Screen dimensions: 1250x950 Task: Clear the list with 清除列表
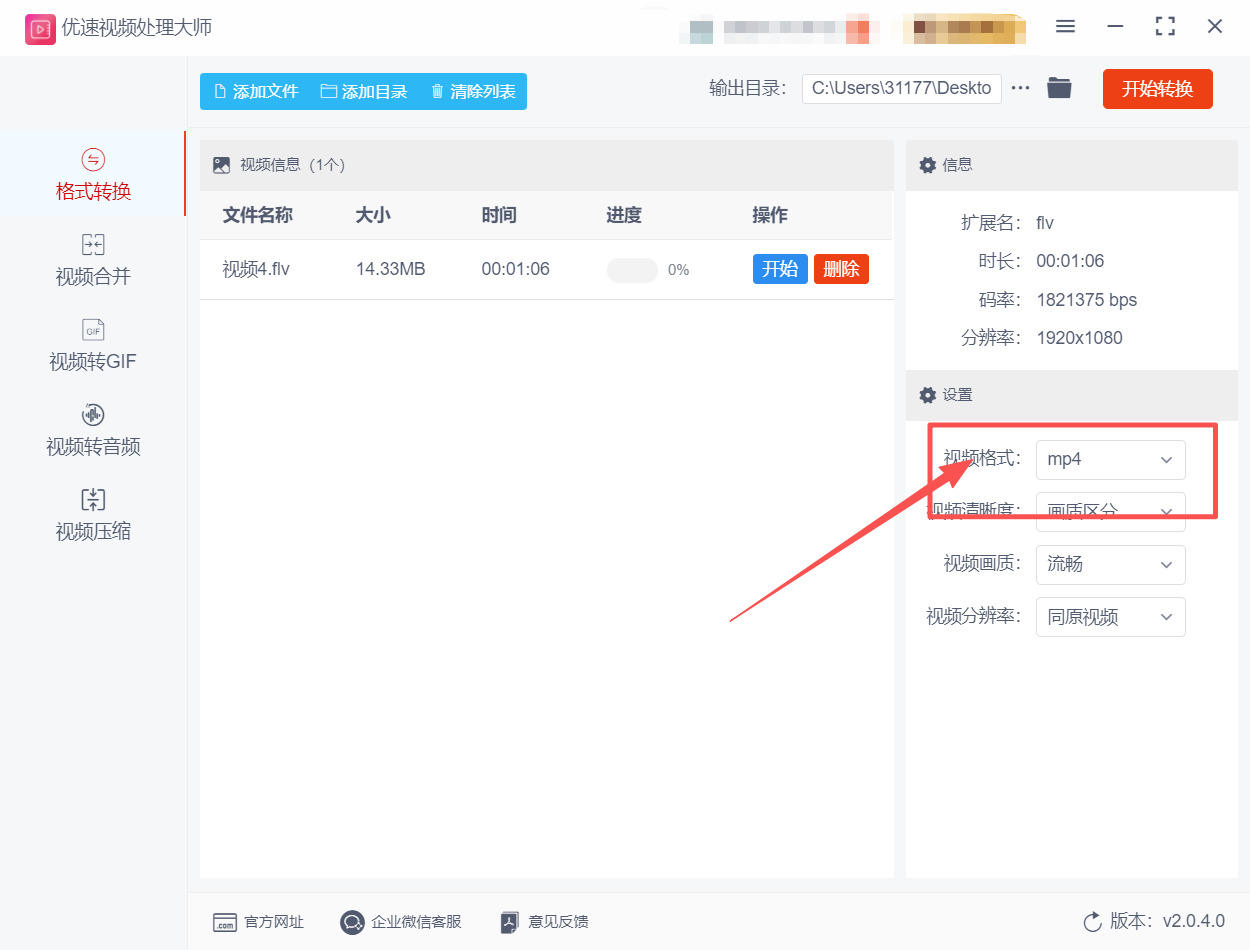[472, 90]
